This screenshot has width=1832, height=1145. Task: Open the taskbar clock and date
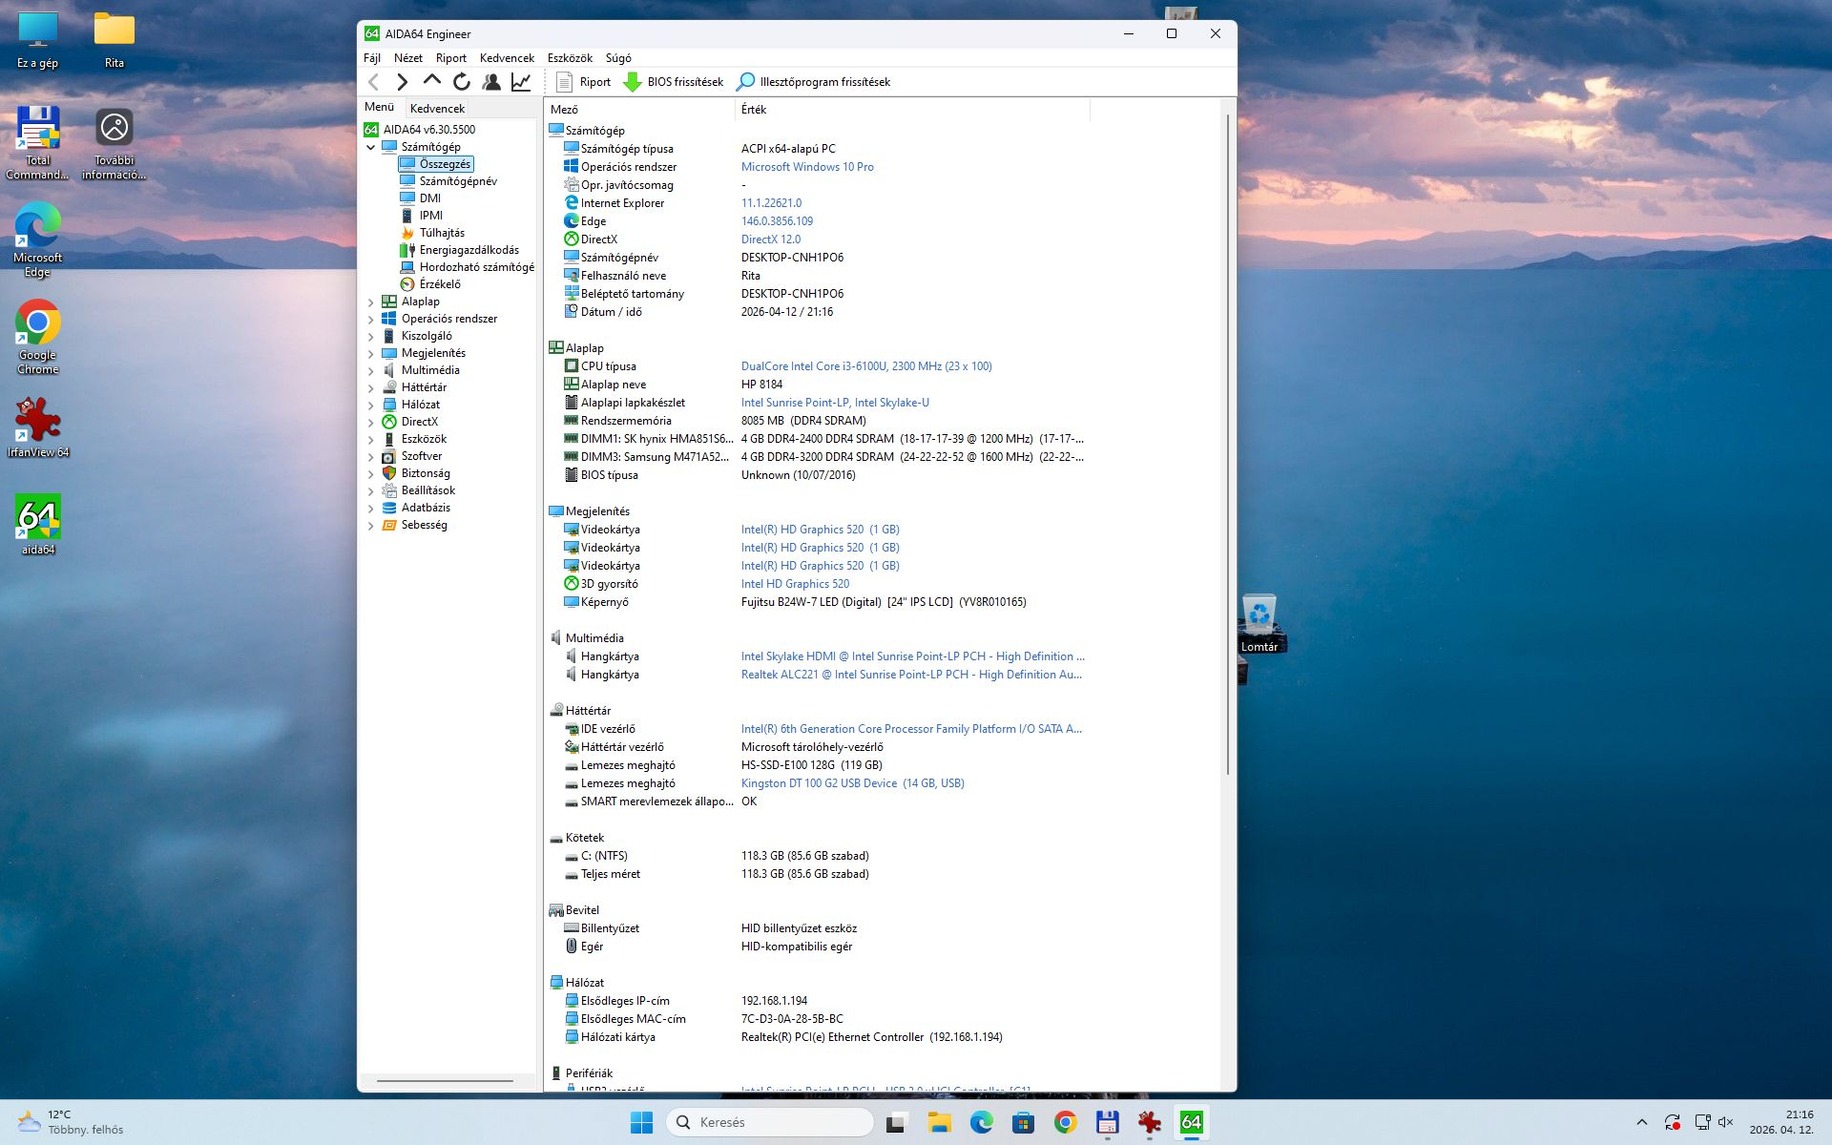[x=1781, y=1122]
